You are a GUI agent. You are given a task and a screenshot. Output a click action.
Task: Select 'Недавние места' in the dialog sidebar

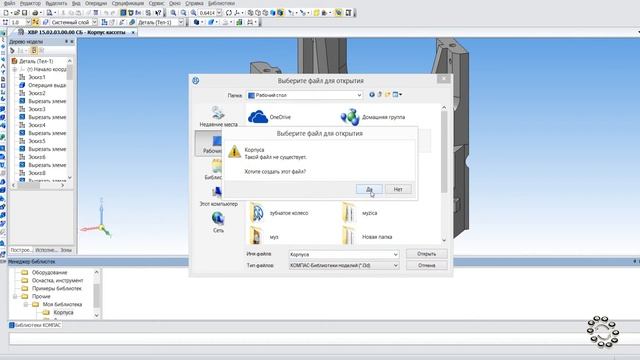(218, 117)
